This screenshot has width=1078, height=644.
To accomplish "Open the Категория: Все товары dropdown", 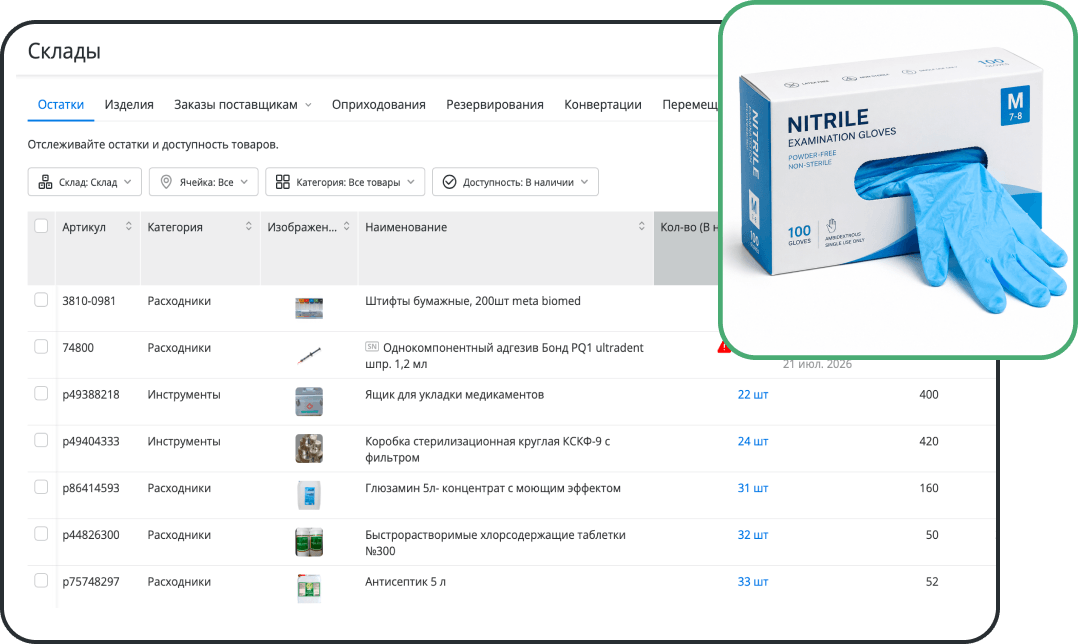I will (x=345, y=182).
